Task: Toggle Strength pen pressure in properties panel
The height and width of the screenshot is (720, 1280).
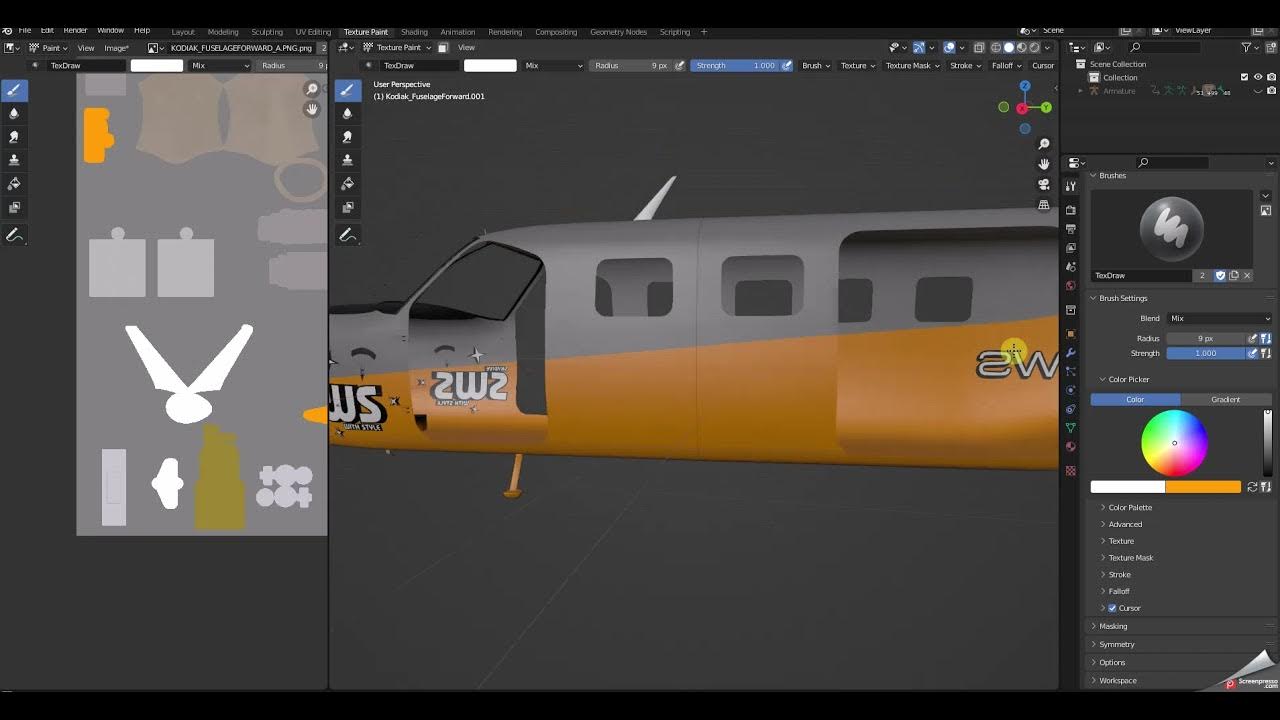Action: click(x=1252, y=353)
